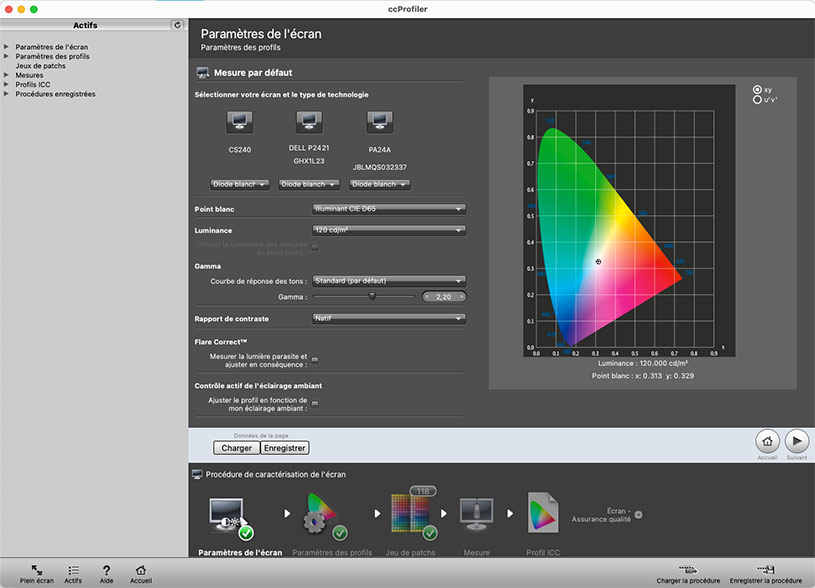
Task: Select Jeux de patchs in sidebar
Action: [x=41, y=66]
